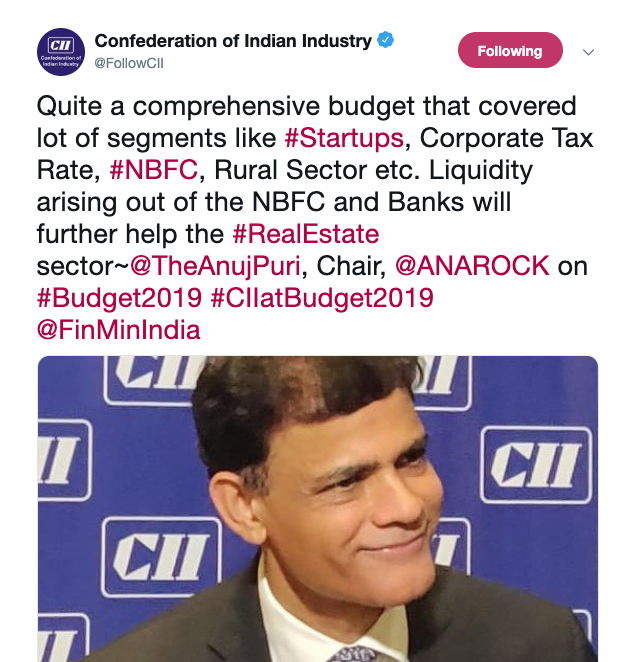This screenshot has height=662, width=633.
Task: Select the #Budget2019 hashtag
Action: tap(120, 298)
